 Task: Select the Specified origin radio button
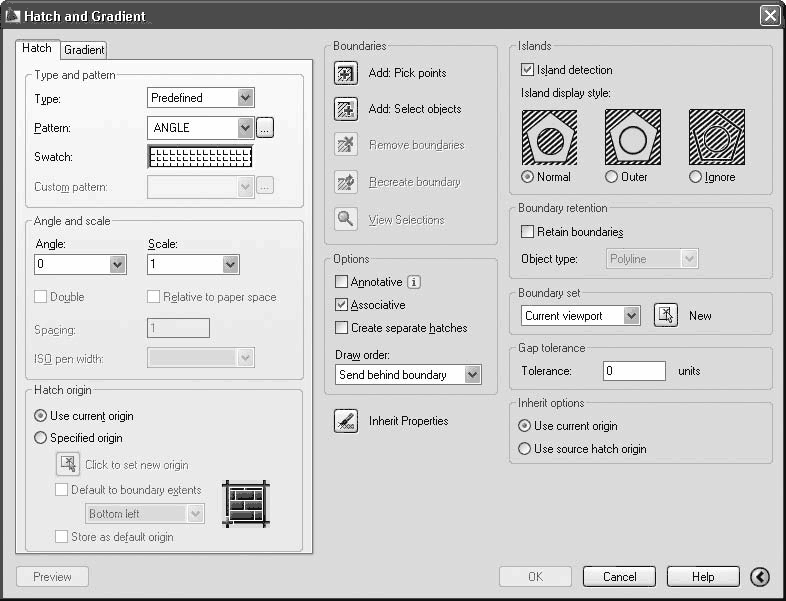click(40, 438)
